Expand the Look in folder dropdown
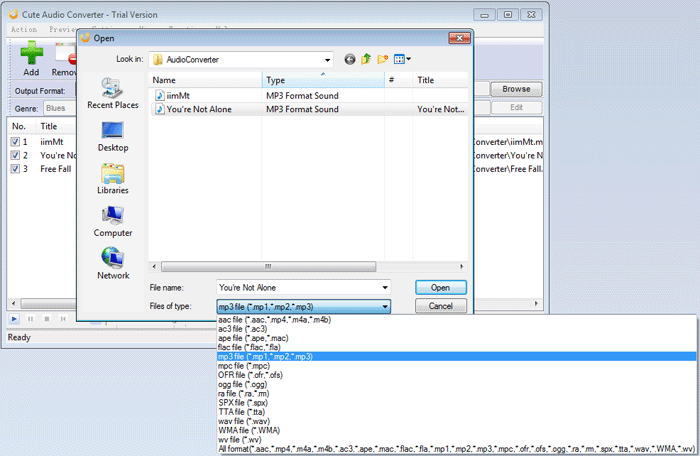This screenshot has height=456, width=700. point(327,60)
